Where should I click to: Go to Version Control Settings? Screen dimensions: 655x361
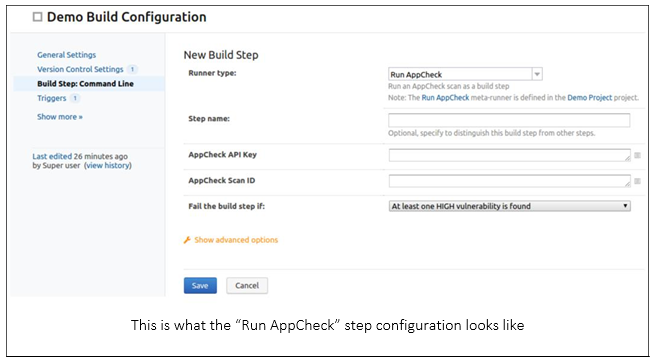pos(80,69)
